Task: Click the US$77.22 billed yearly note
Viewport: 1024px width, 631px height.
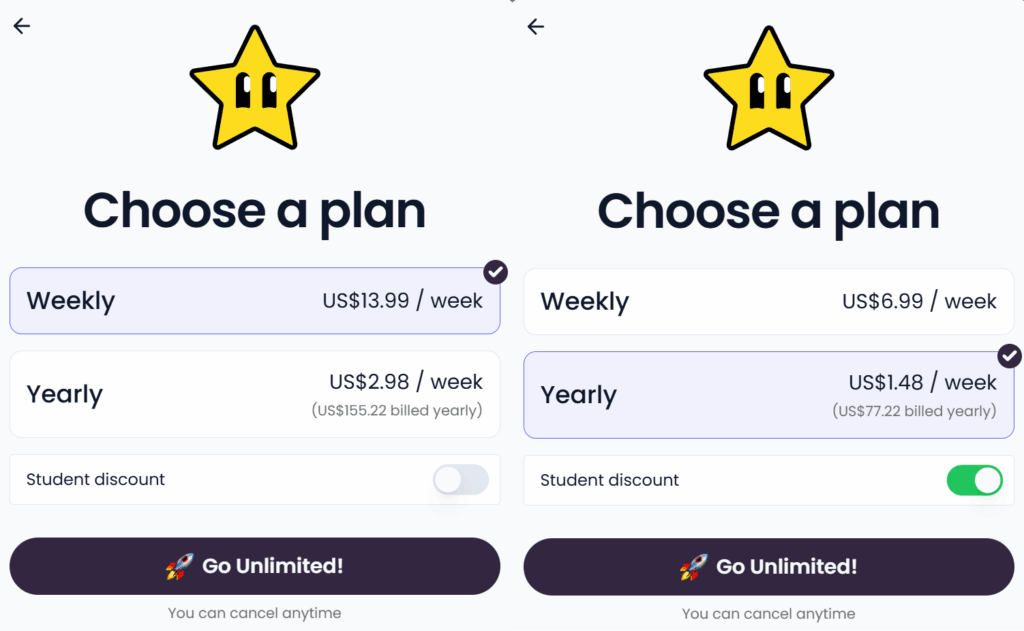Action: (914, 411)
